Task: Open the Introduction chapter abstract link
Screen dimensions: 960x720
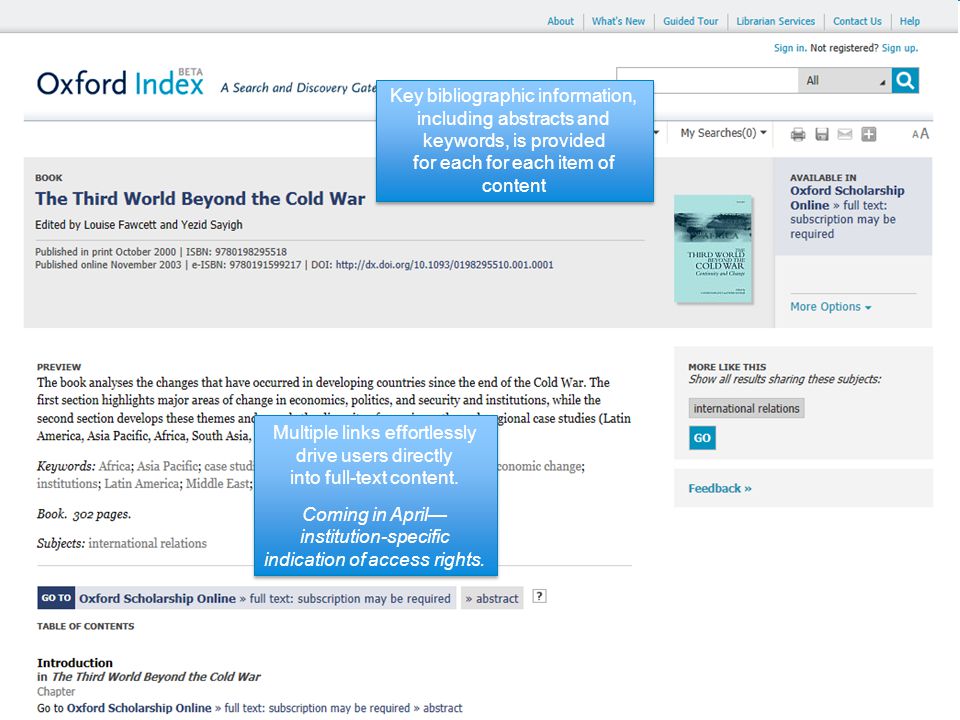Action: click(x=441, y=708)
